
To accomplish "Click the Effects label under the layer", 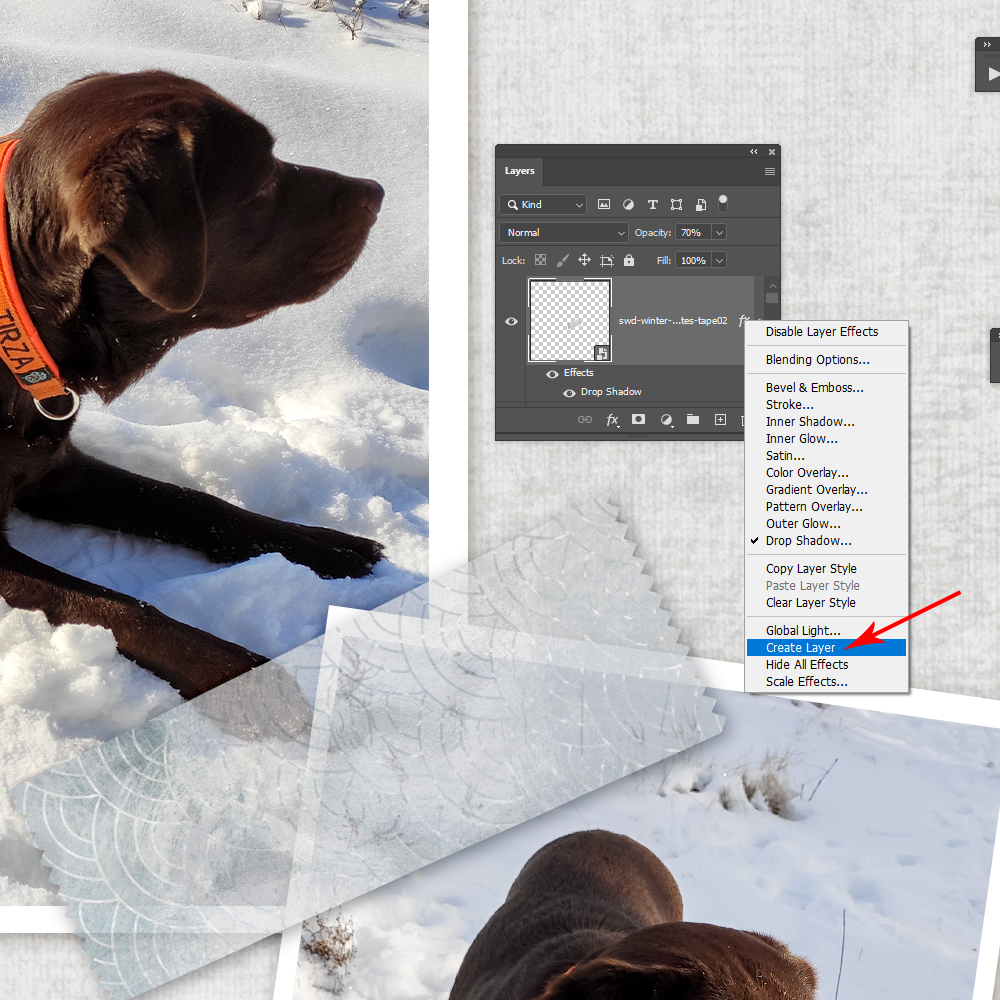I will pyautogui.click(x=578, y=373).
